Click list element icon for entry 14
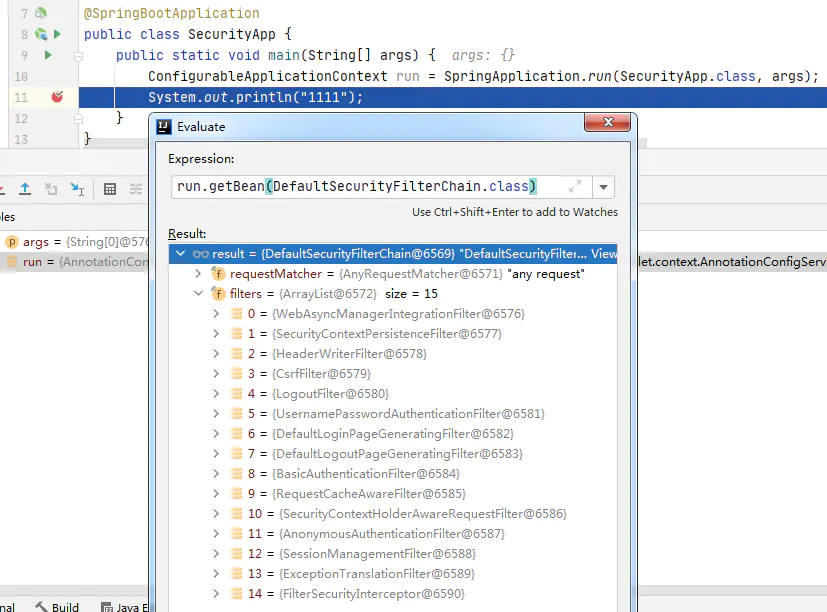 237,594
